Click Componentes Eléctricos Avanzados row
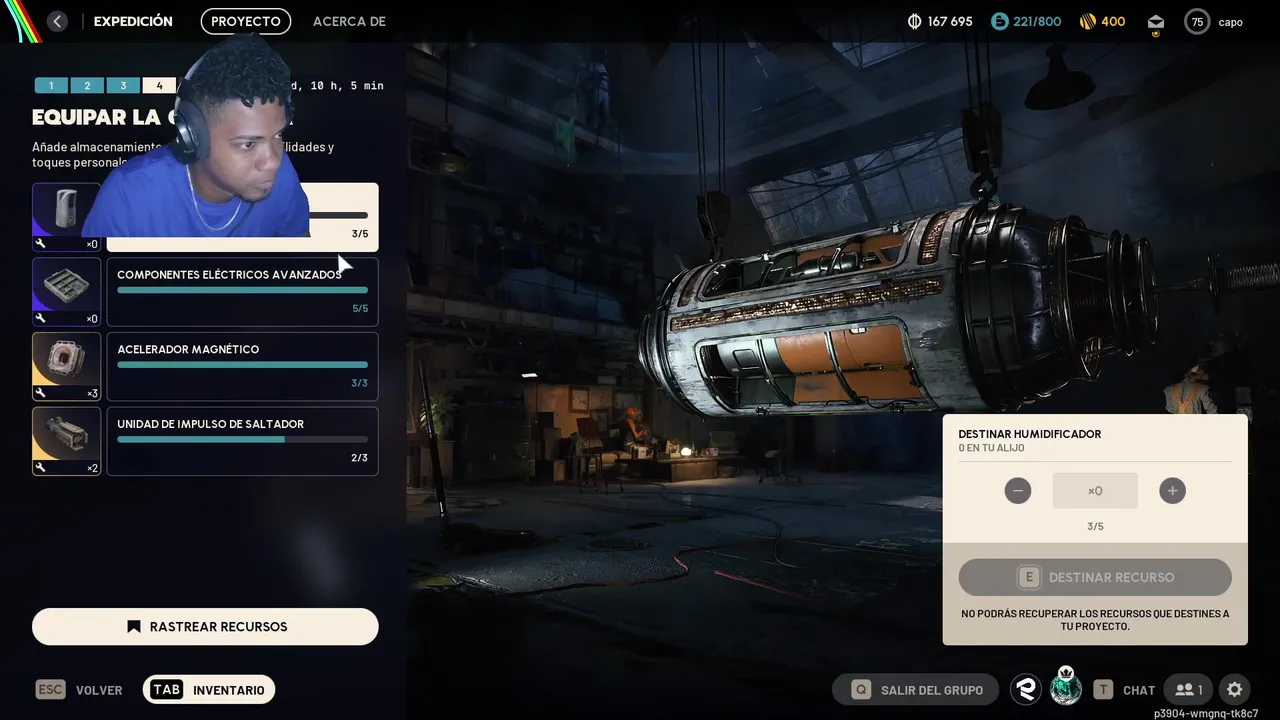The image size is (1280, 720). point(243,292)
